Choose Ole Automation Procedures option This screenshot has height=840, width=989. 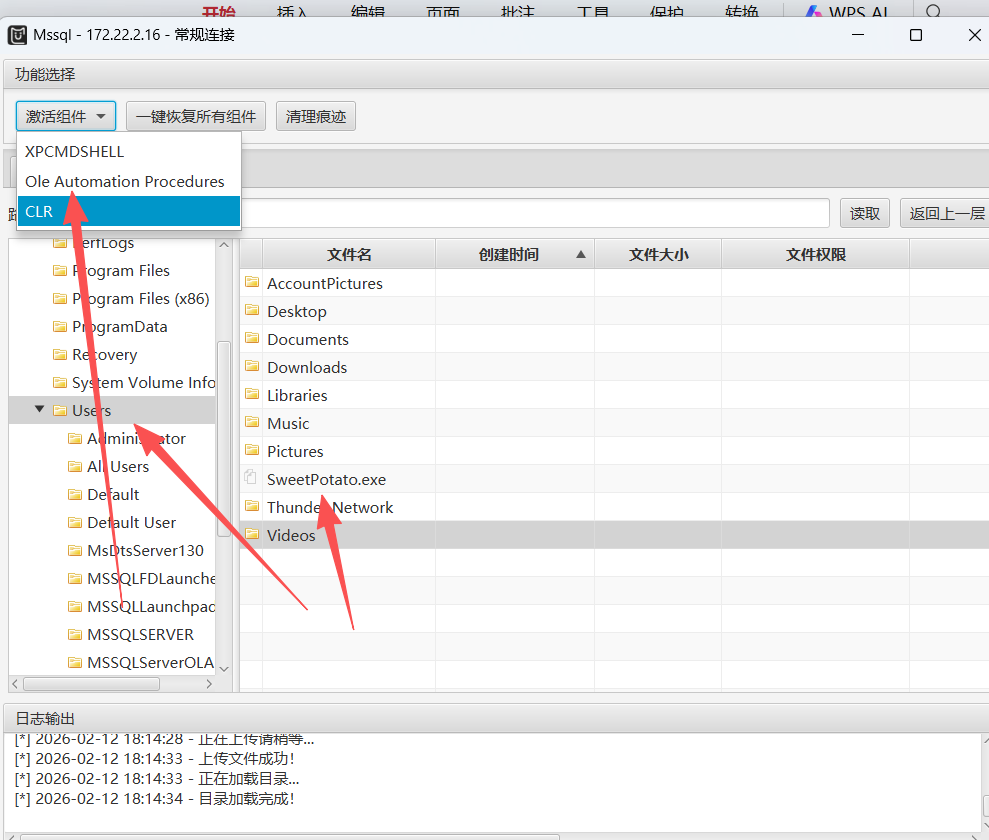pyautogui.click(x=129, y=182)
